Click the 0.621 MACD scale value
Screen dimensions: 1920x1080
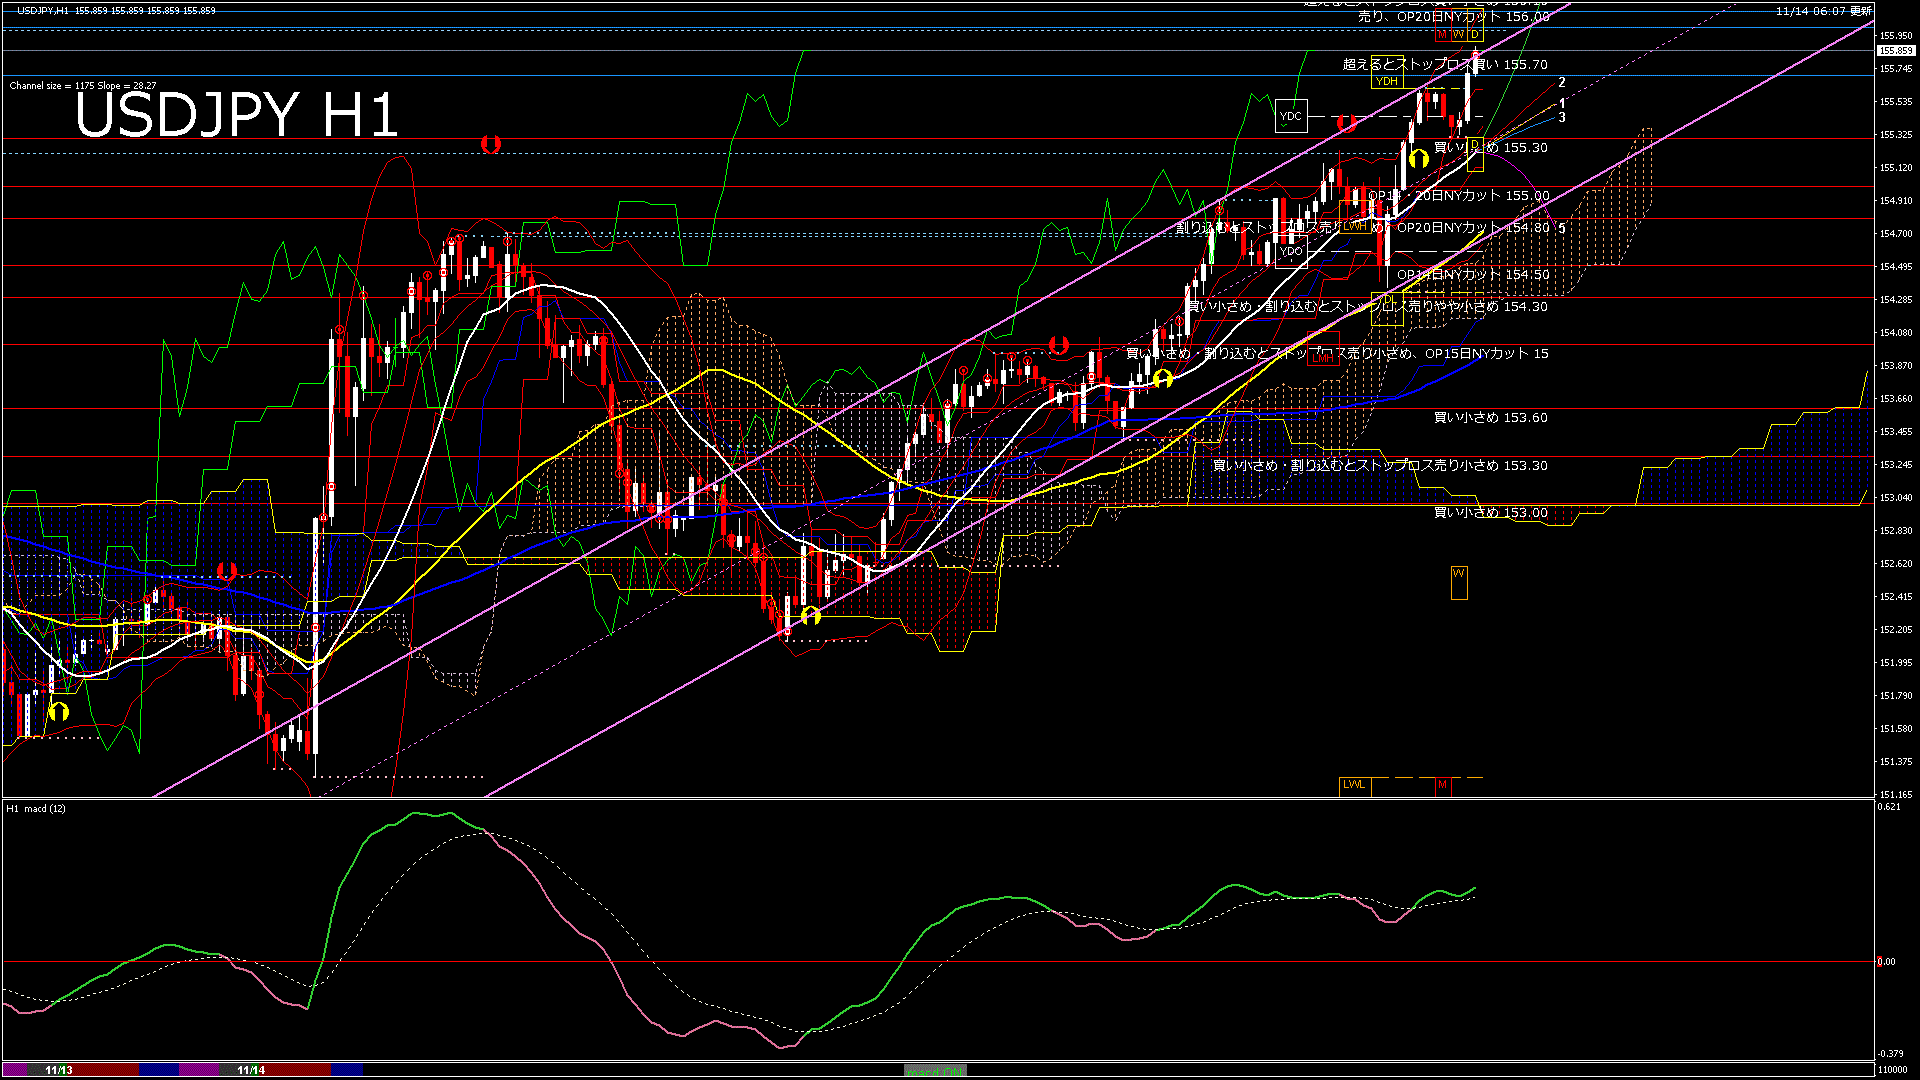click(x=1890, y=807)
